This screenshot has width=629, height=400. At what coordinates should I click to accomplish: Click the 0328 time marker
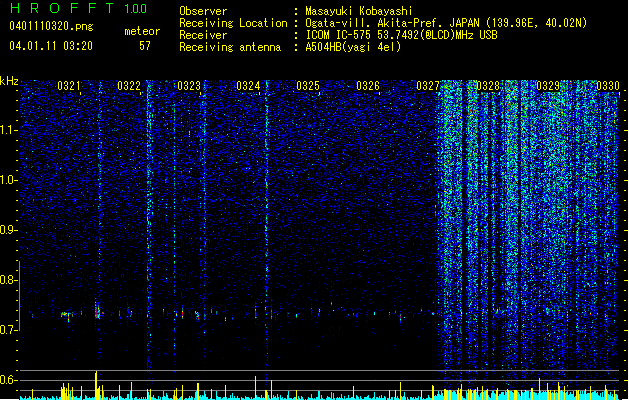tap(488, 86)
